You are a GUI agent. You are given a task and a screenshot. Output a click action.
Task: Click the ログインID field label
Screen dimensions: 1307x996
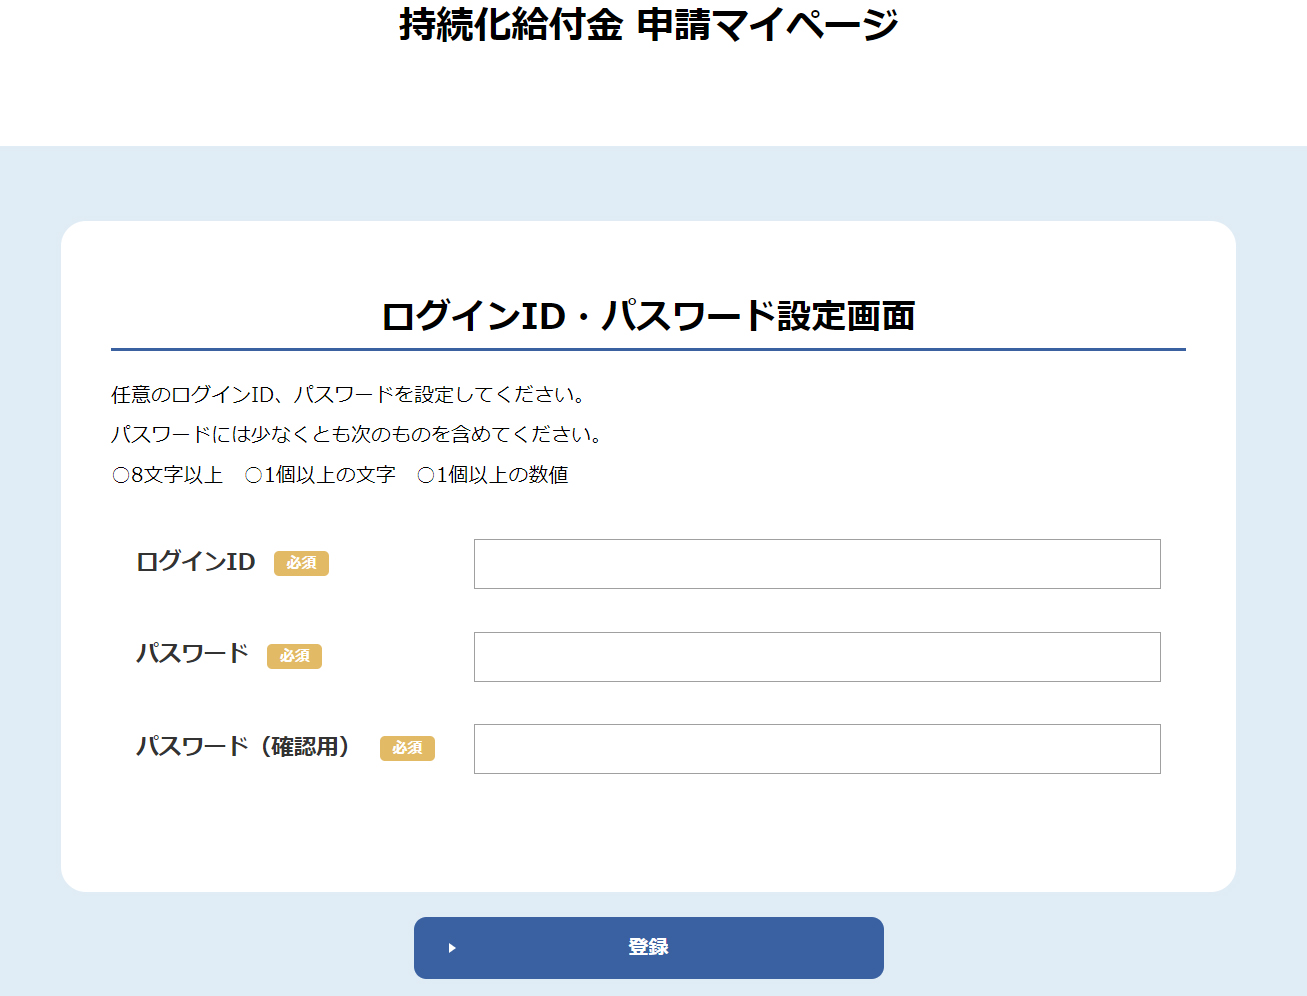[x=196, y=562]
